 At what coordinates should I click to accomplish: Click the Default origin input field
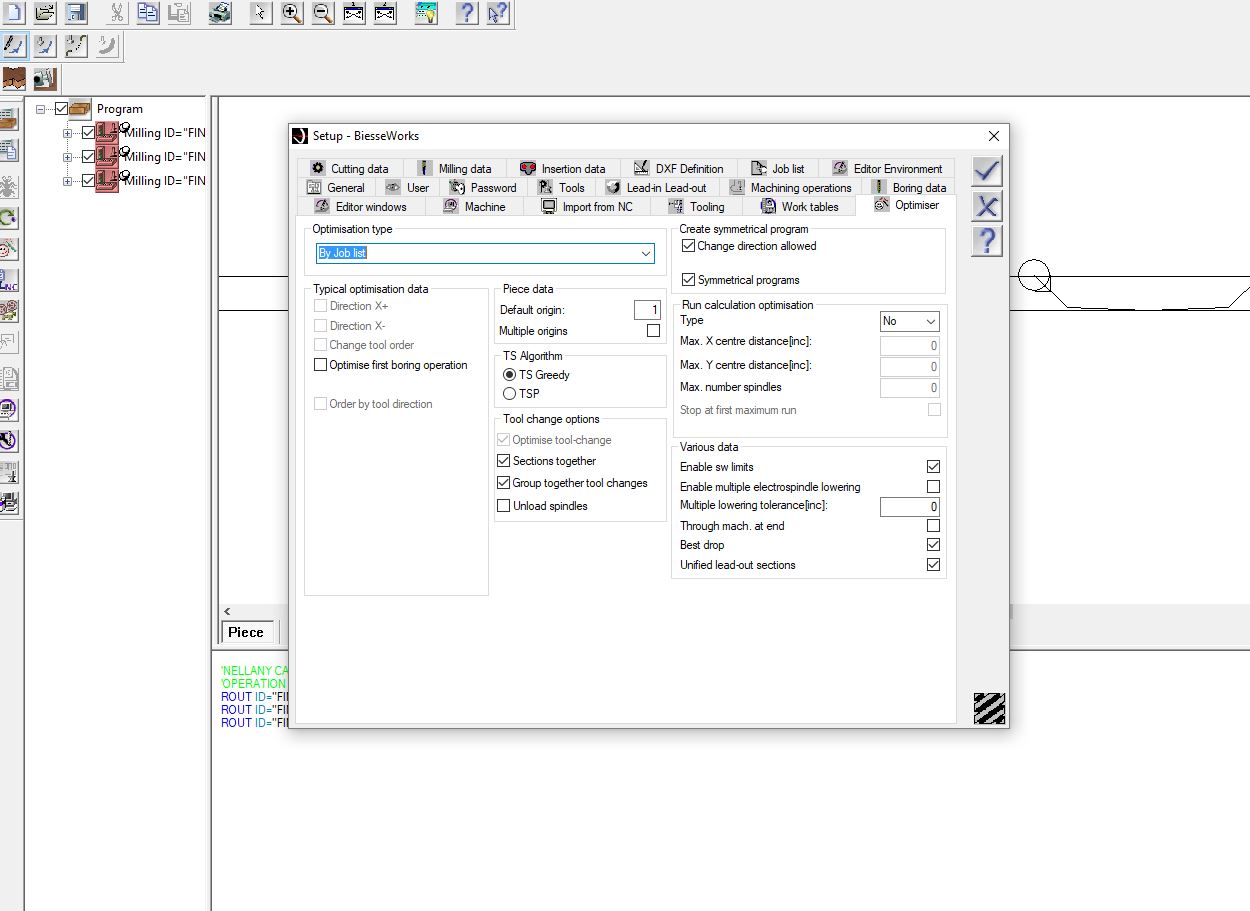point(647,310)
